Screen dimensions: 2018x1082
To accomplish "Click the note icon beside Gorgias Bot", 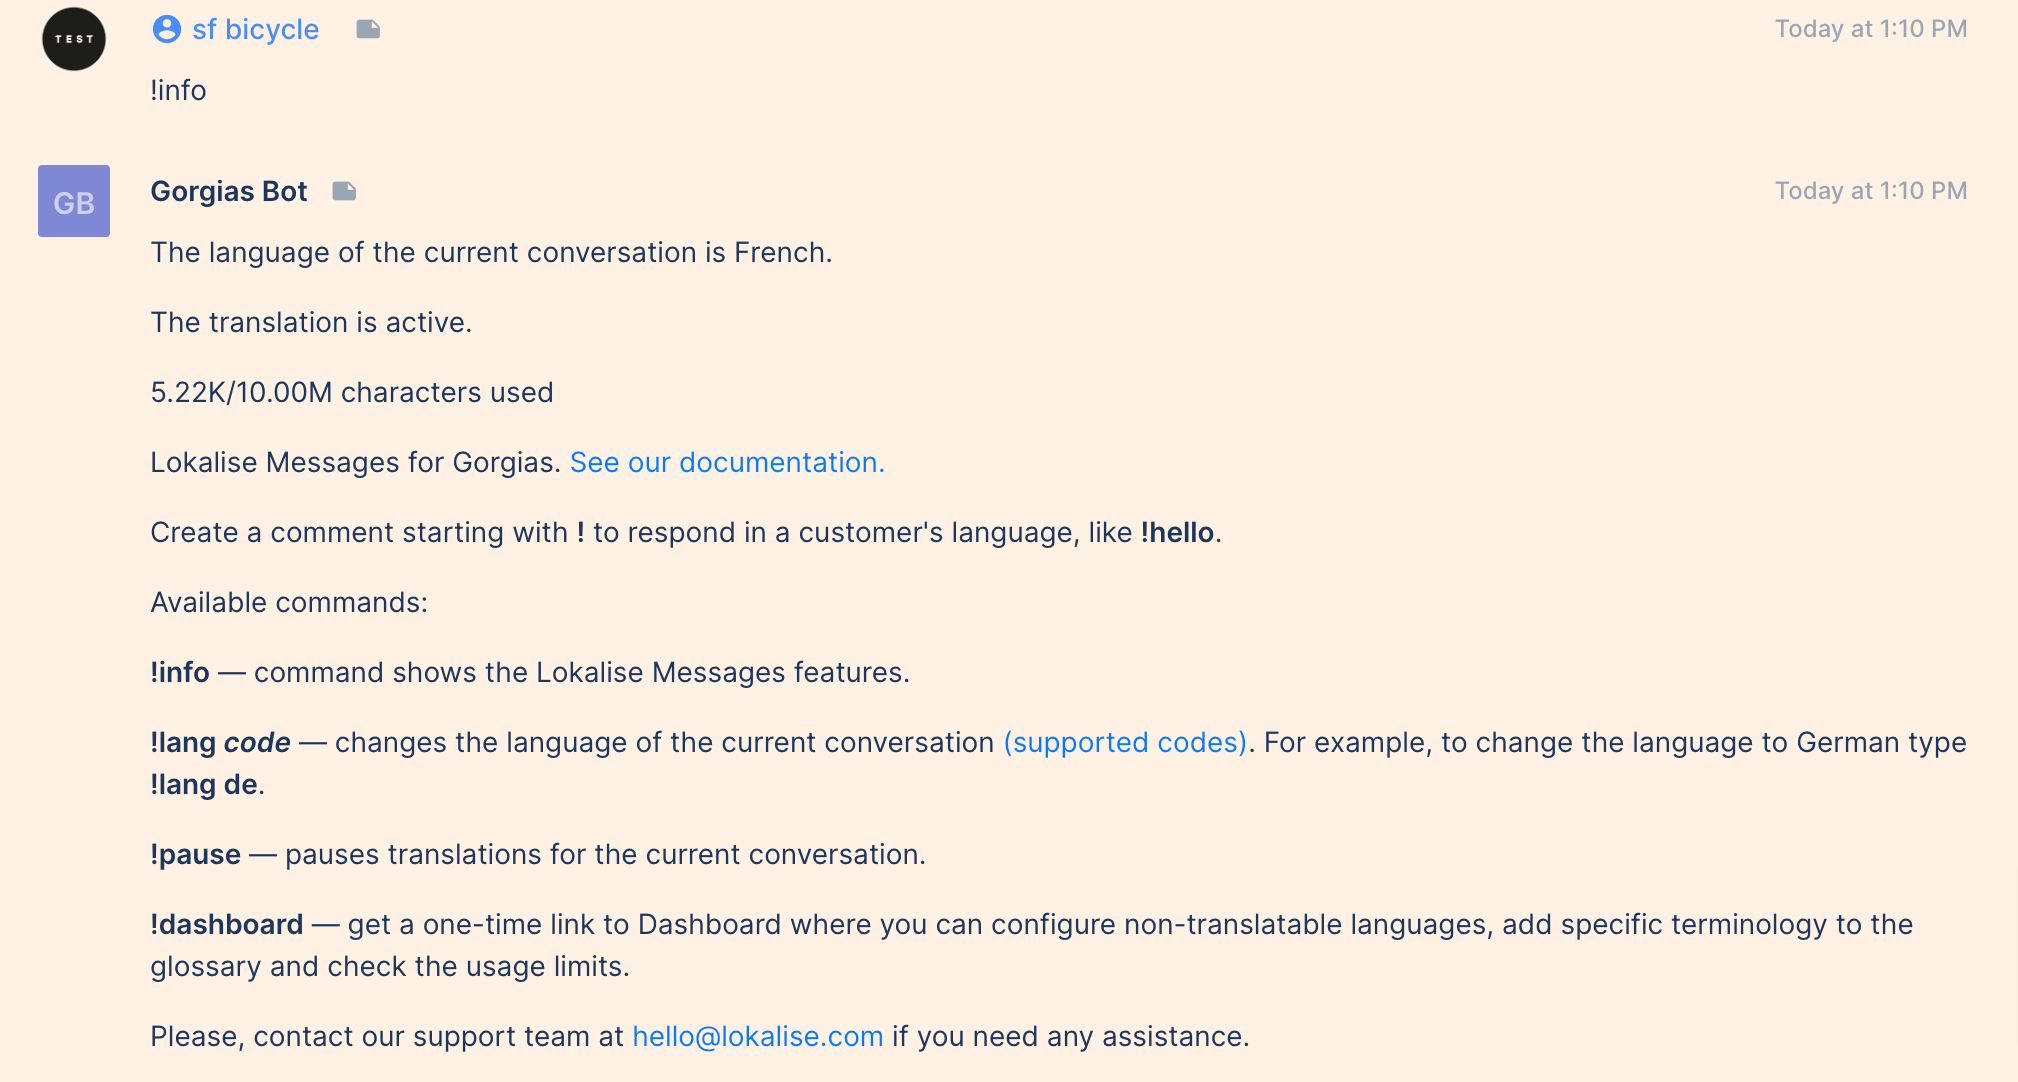I will 344,191.
